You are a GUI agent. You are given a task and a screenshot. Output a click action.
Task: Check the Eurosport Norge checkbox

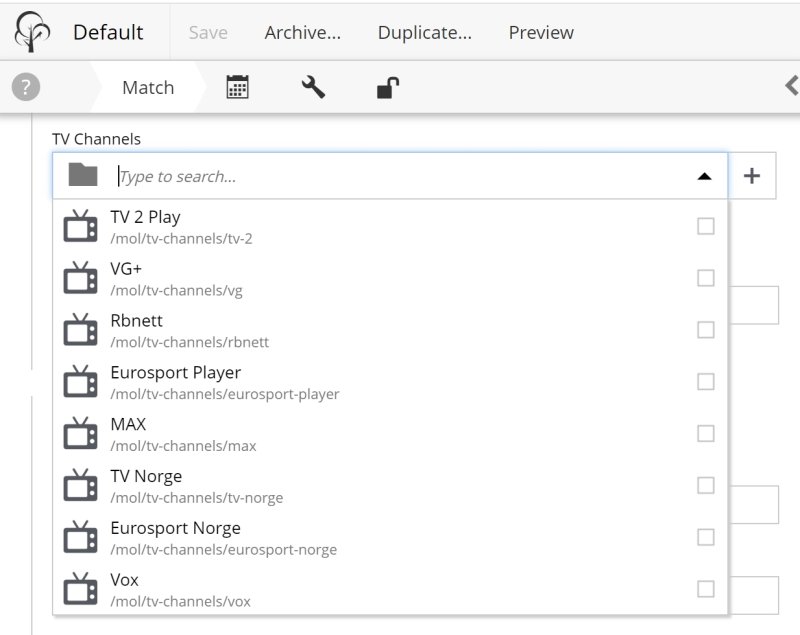coord(706,537)
